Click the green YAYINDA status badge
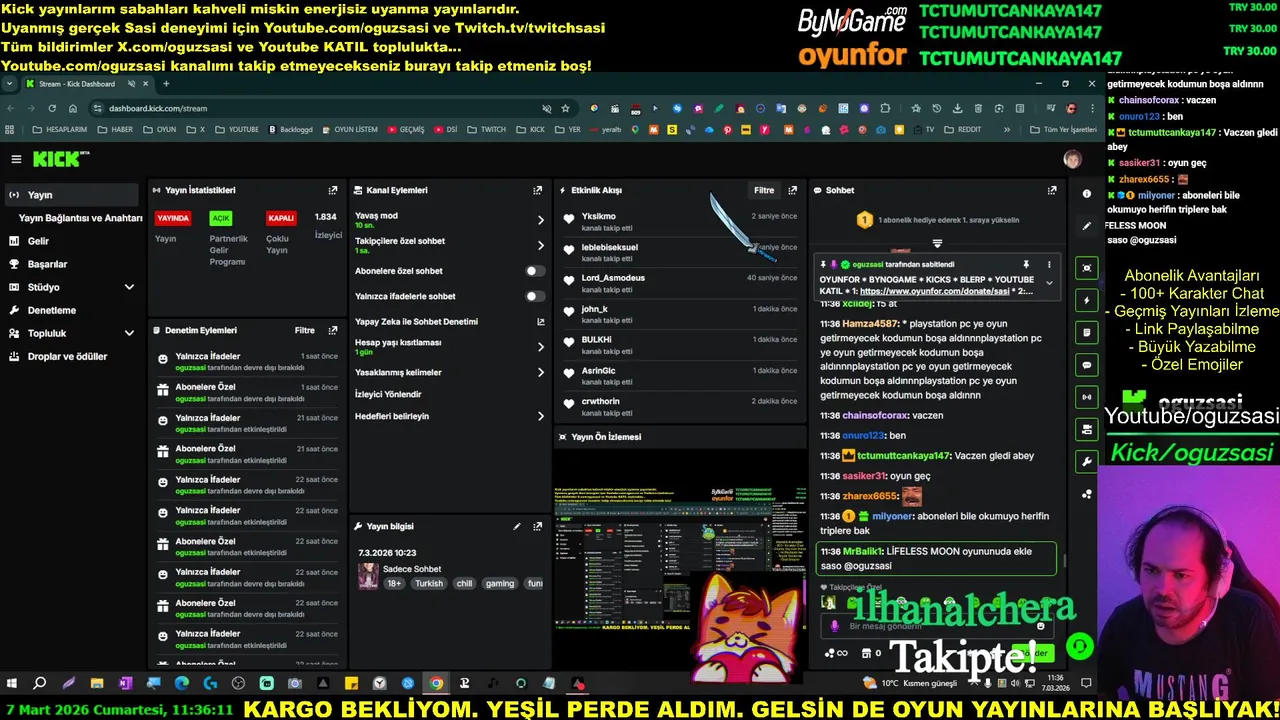 (x=173, y=218)
